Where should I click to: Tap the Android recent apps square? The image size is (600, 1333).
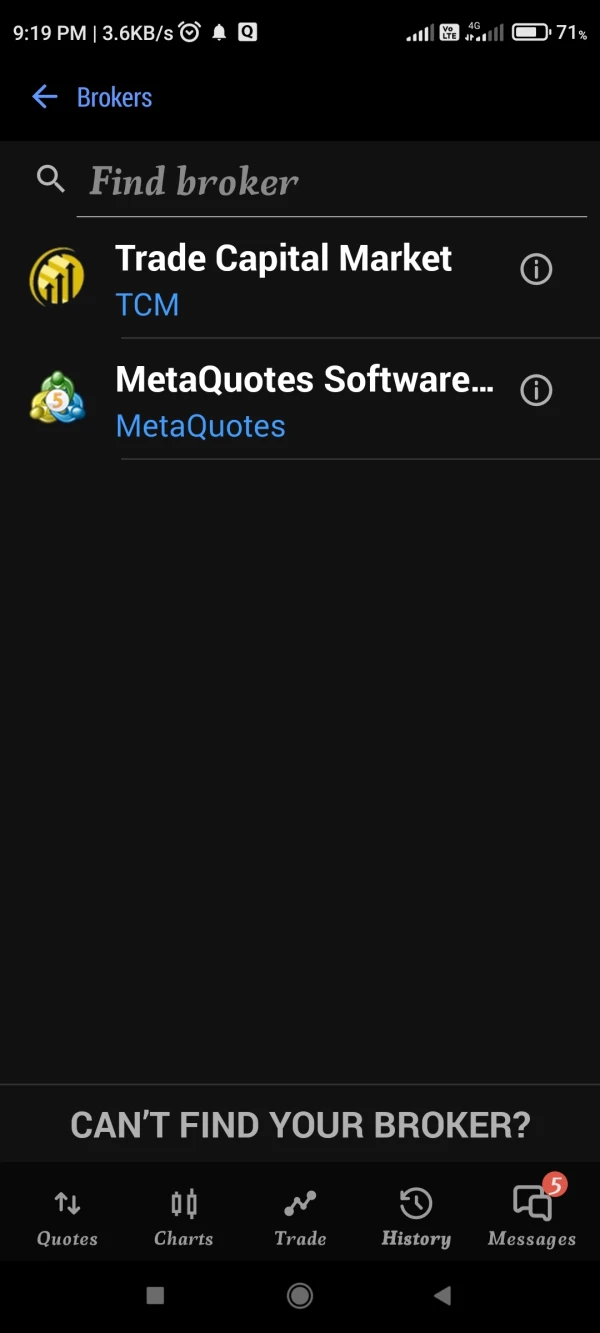[155, 1296]
